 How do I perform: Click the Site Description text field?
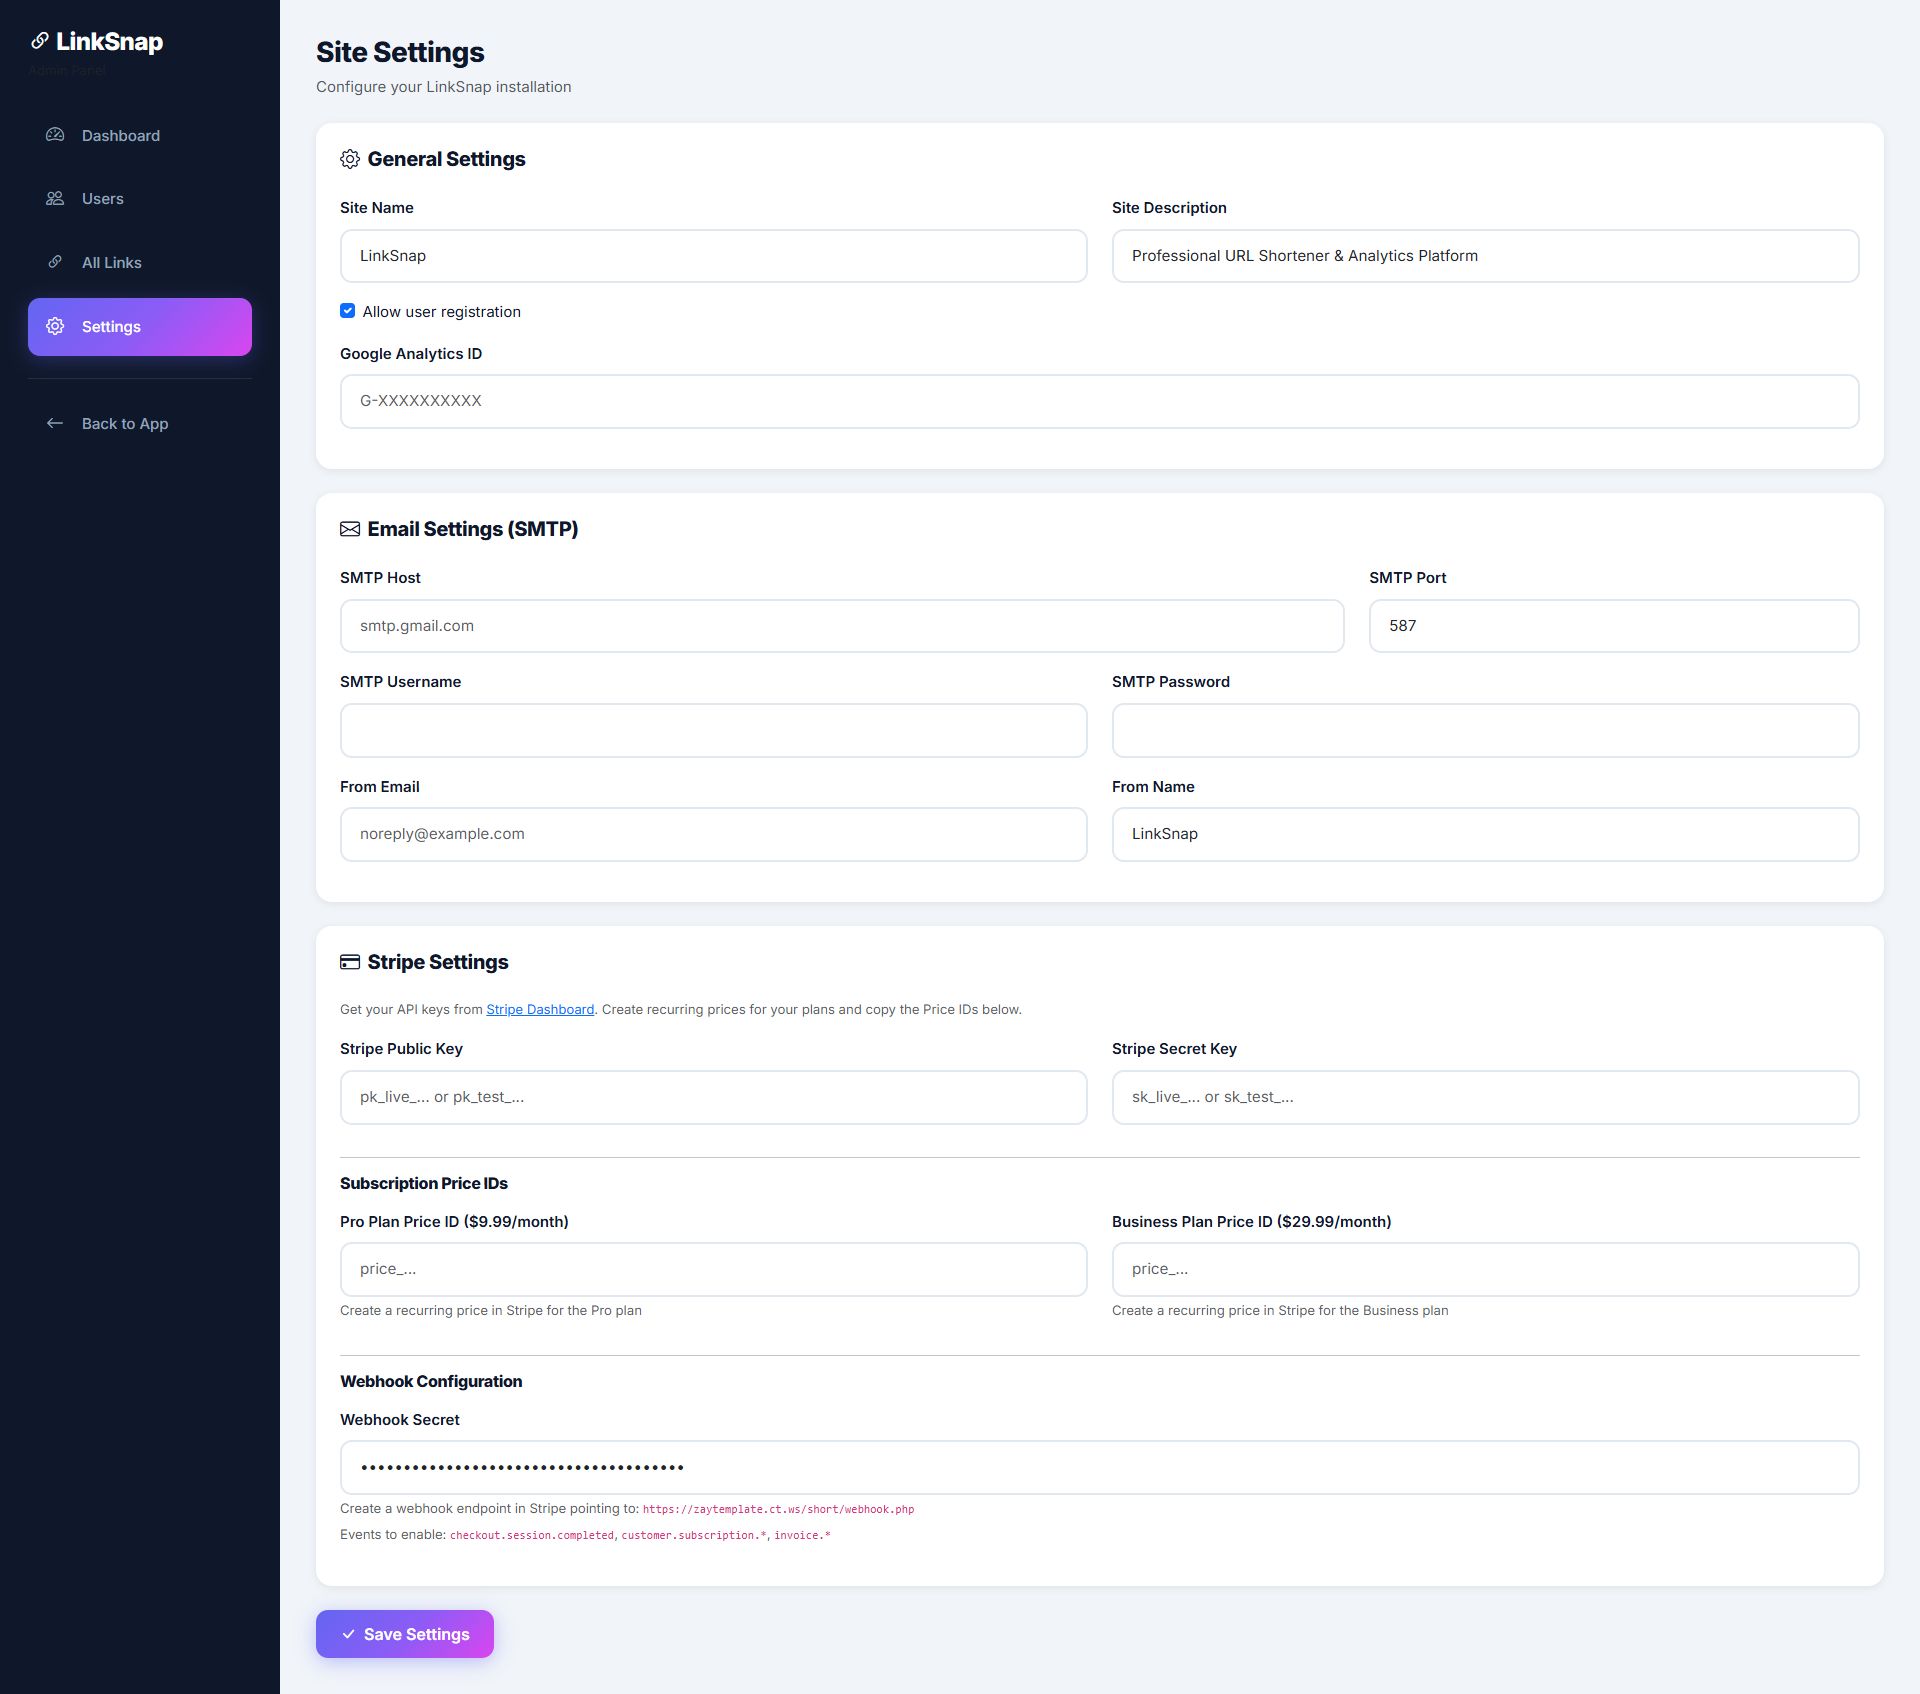(x=1485, y=256)
